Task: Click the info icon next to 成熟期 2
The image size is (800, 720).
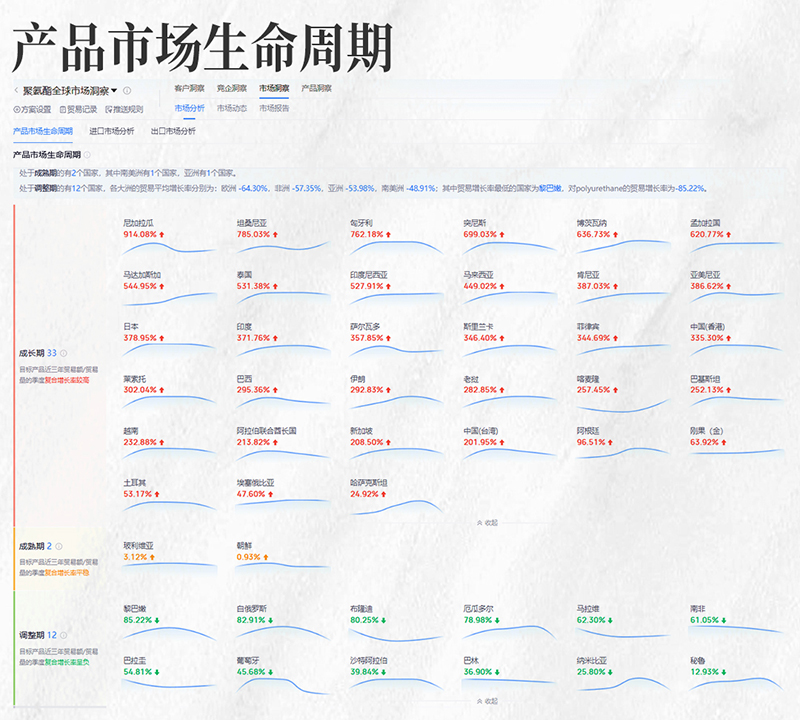Action: [60, 547]
